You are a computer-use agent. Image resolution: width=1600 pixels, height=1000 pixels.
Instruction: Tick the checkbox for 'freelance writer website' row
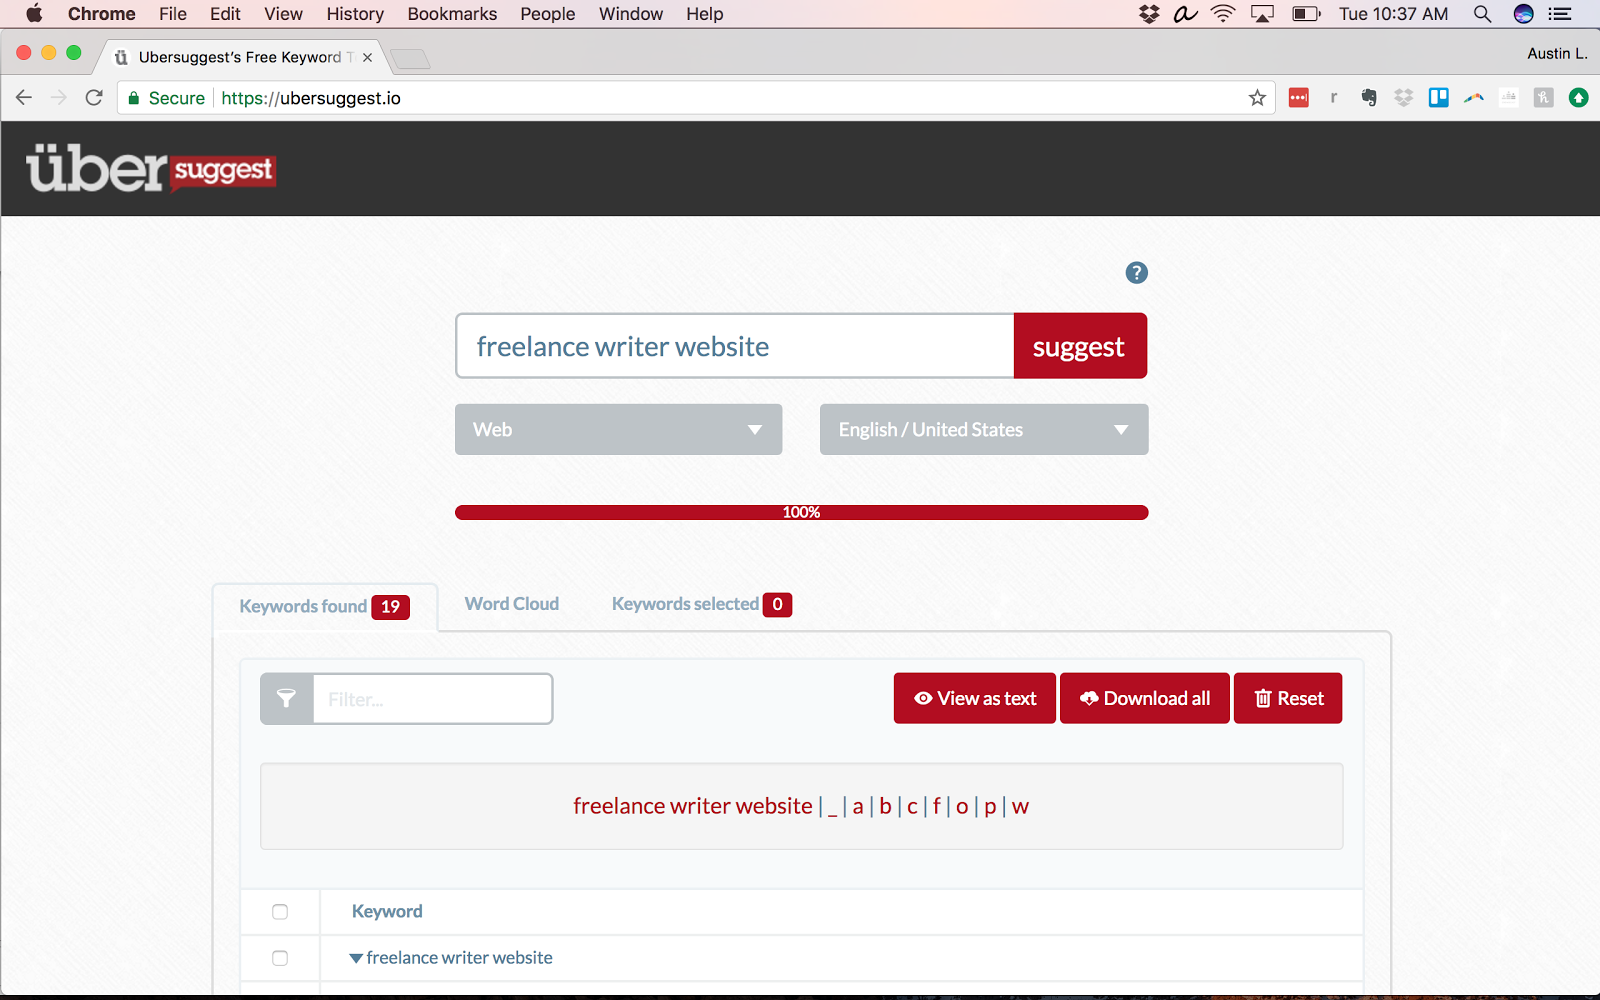click(x=280, y=958)
